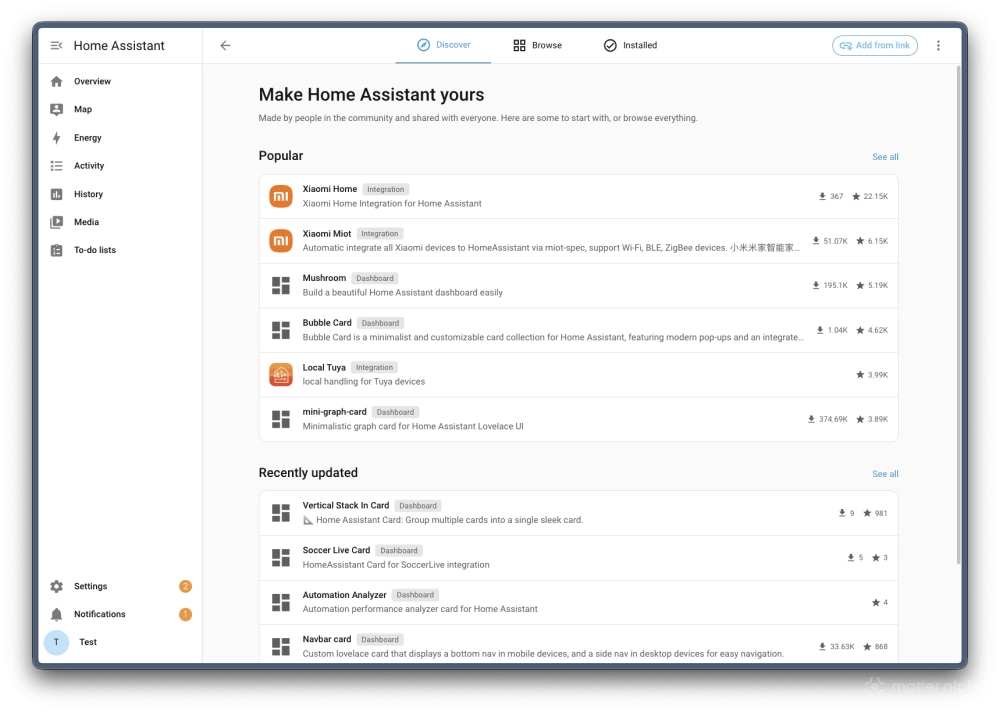1000x712 pixels.
Task: Click the Add from link button
Action: pyautogui.click(x=874, y=45)
